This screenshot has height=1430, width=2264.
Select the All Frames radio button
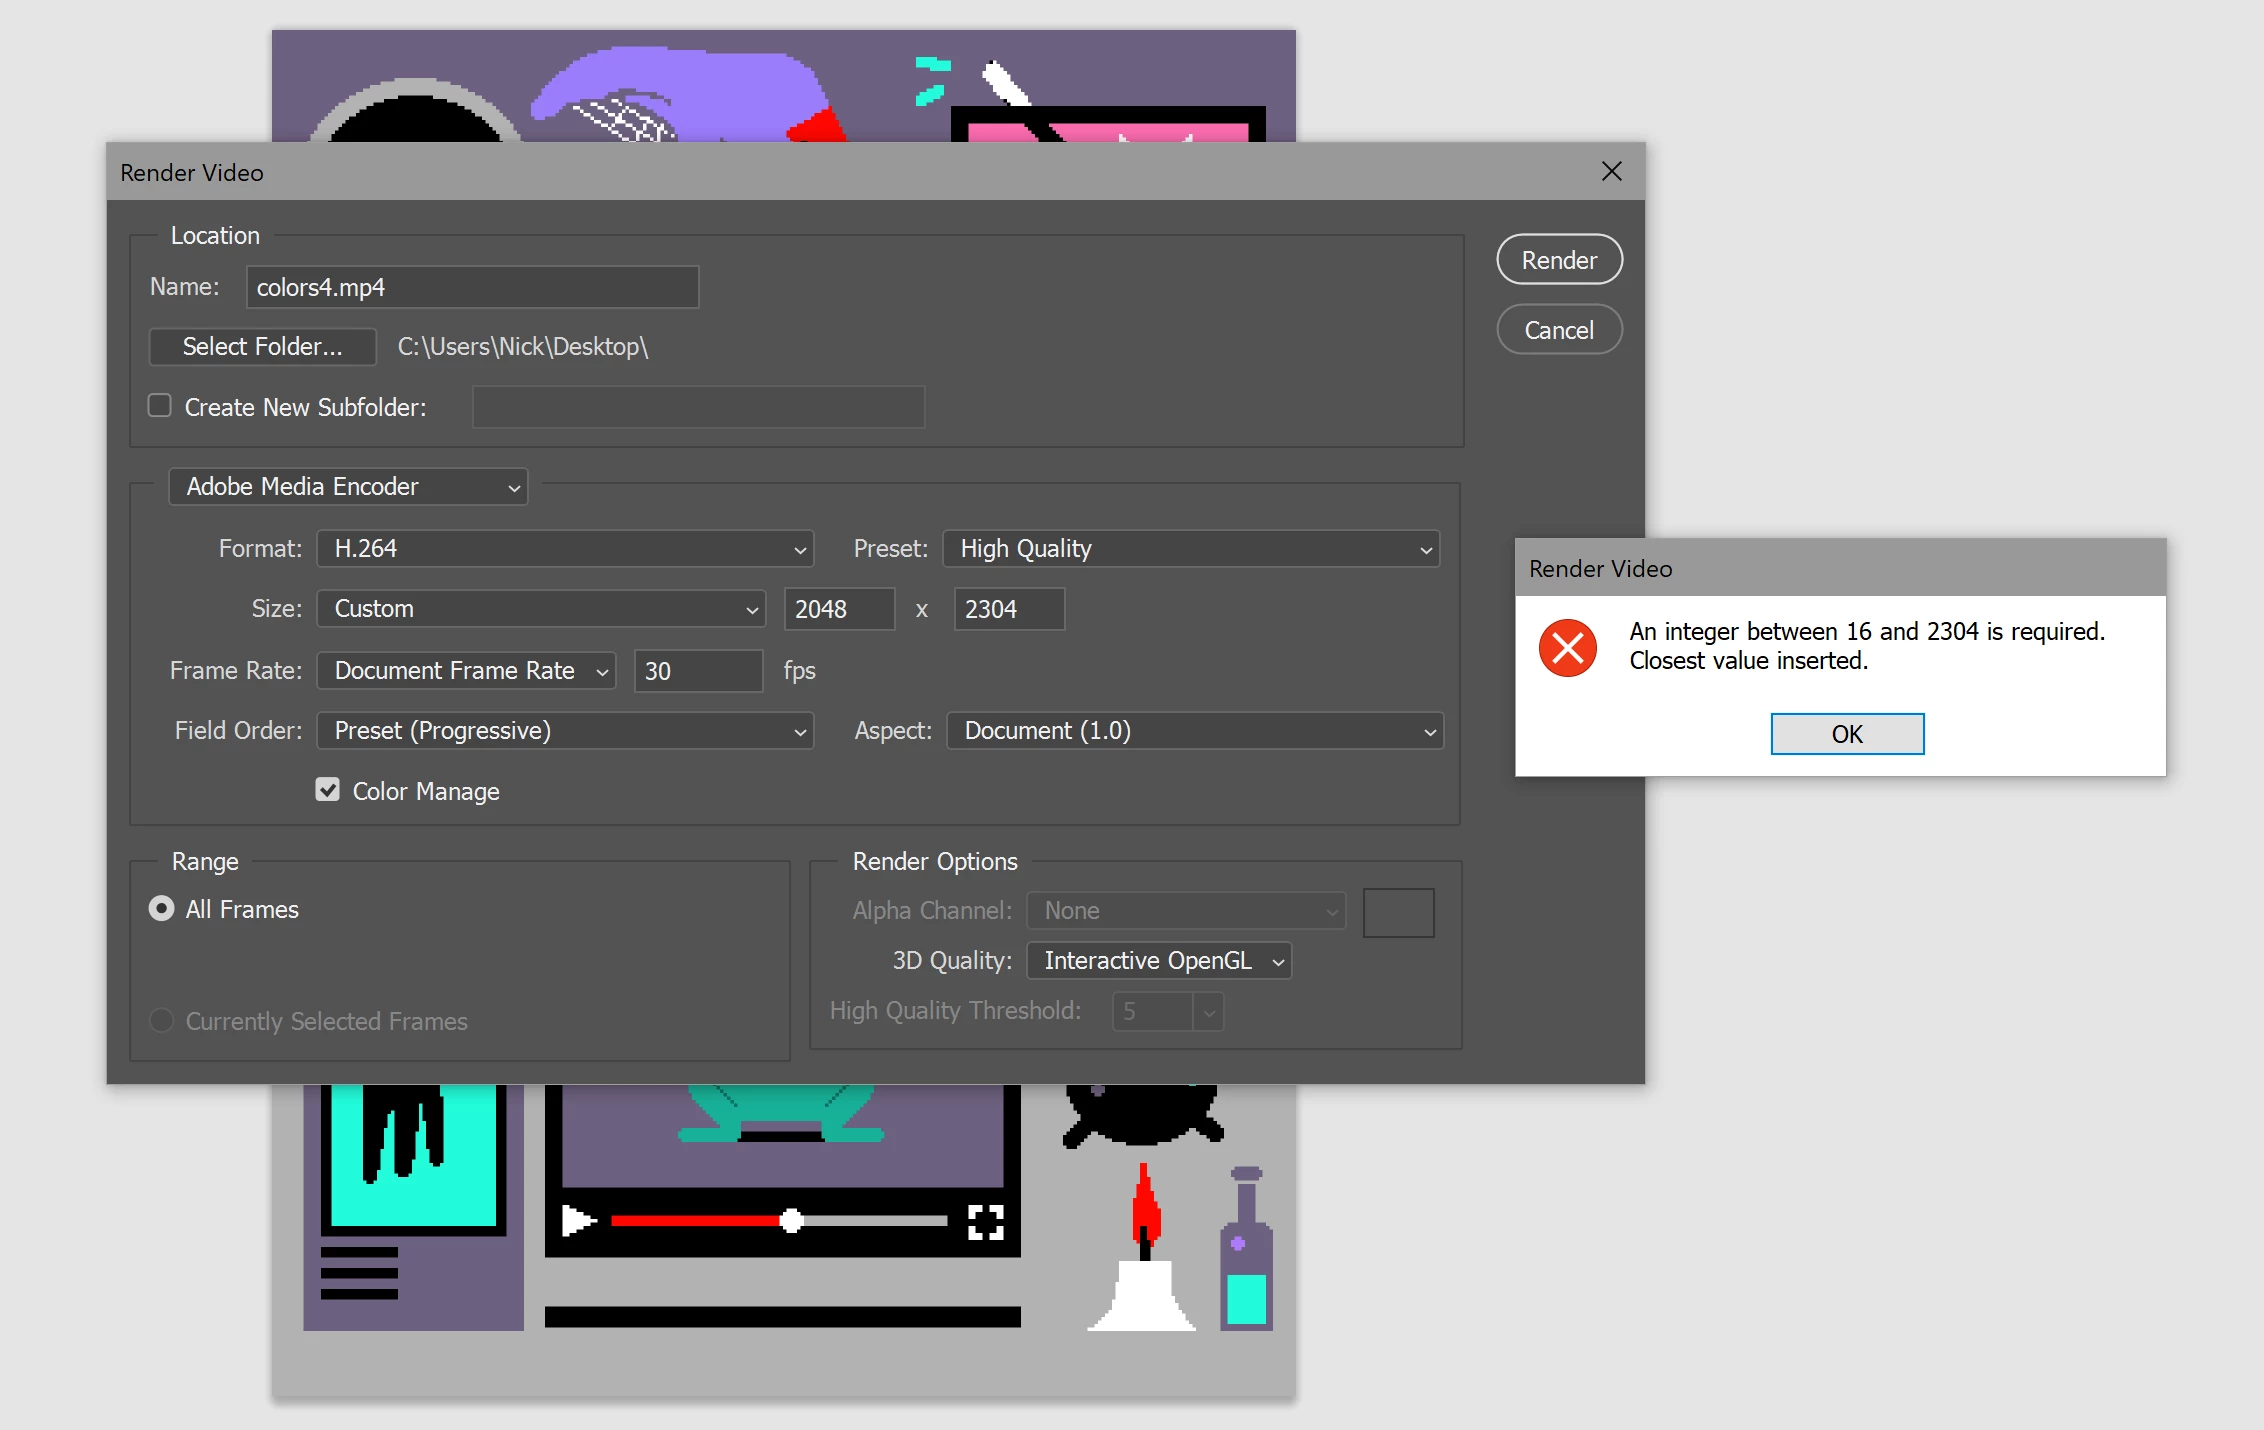[161, 908]
